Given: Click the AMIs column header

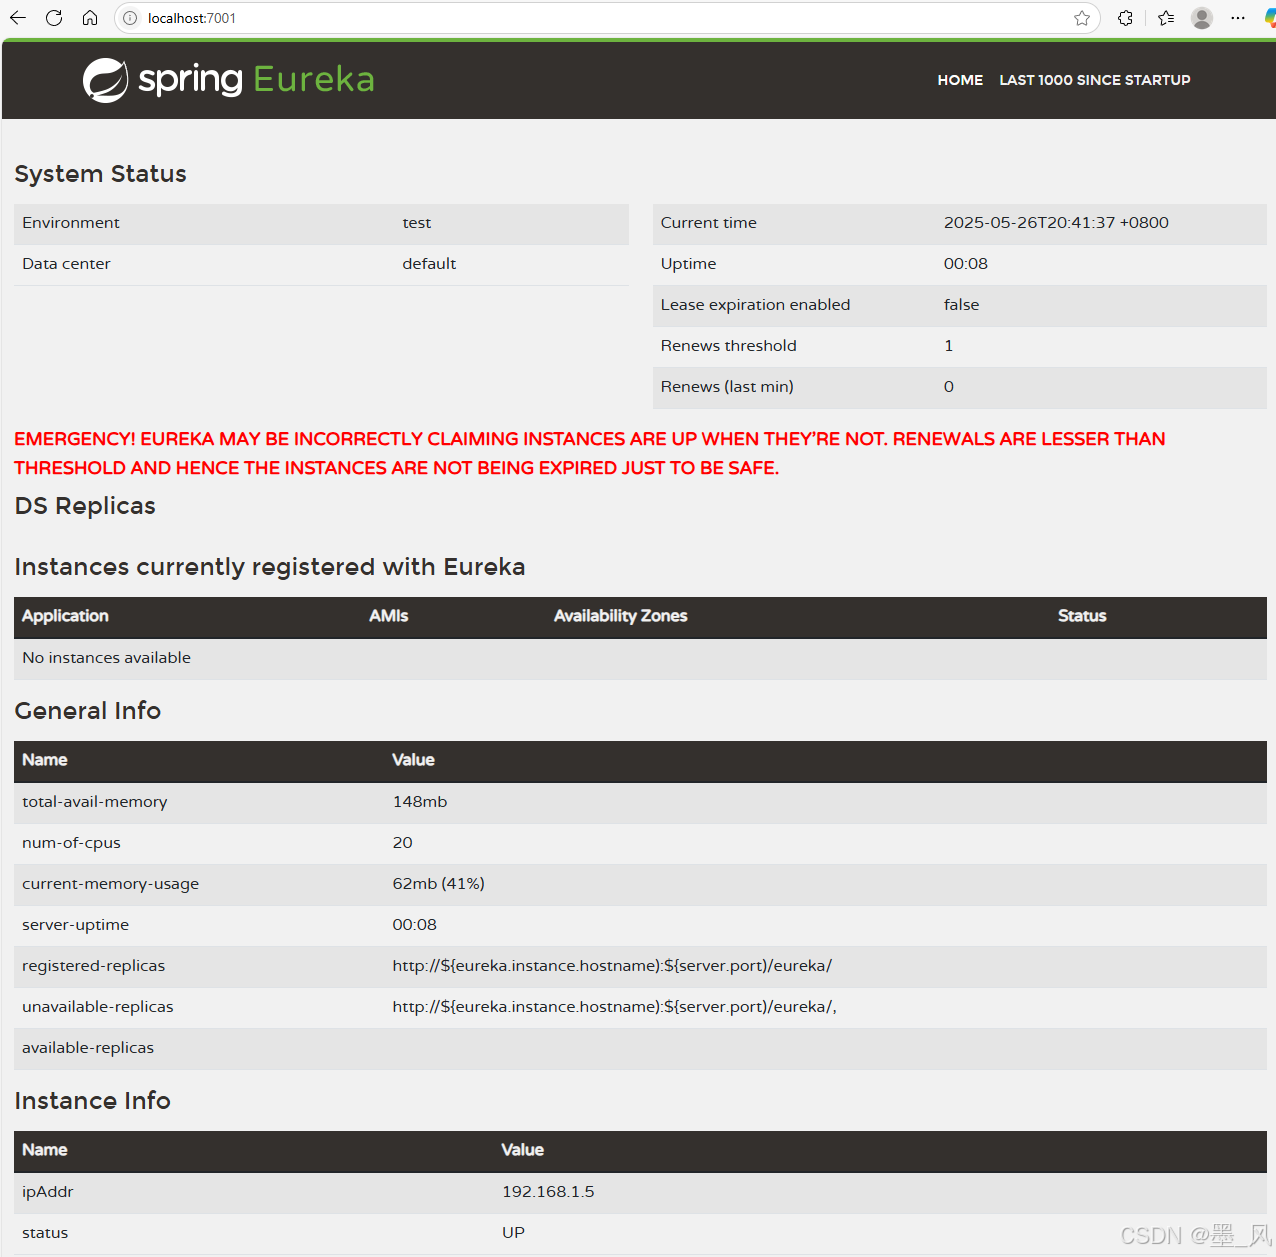Looking at the screenshot, I should click(389, 616).
